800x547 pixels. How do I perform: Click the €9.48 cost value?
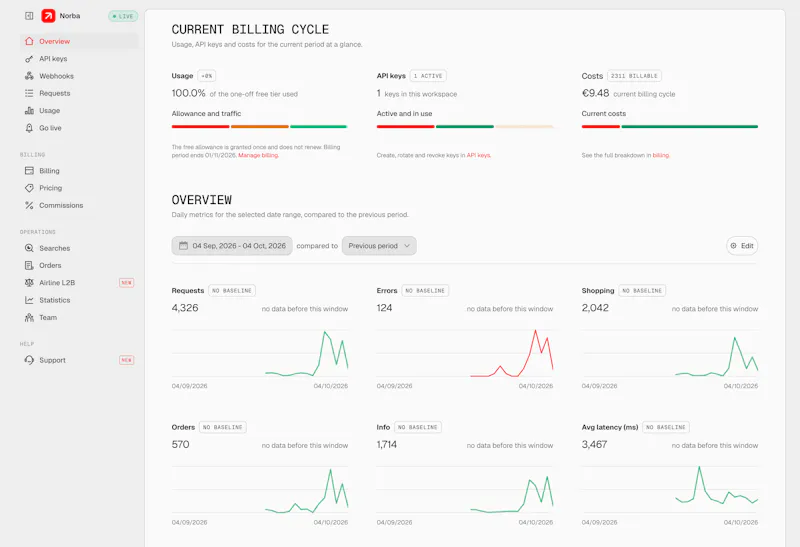[x=595, y=93]
